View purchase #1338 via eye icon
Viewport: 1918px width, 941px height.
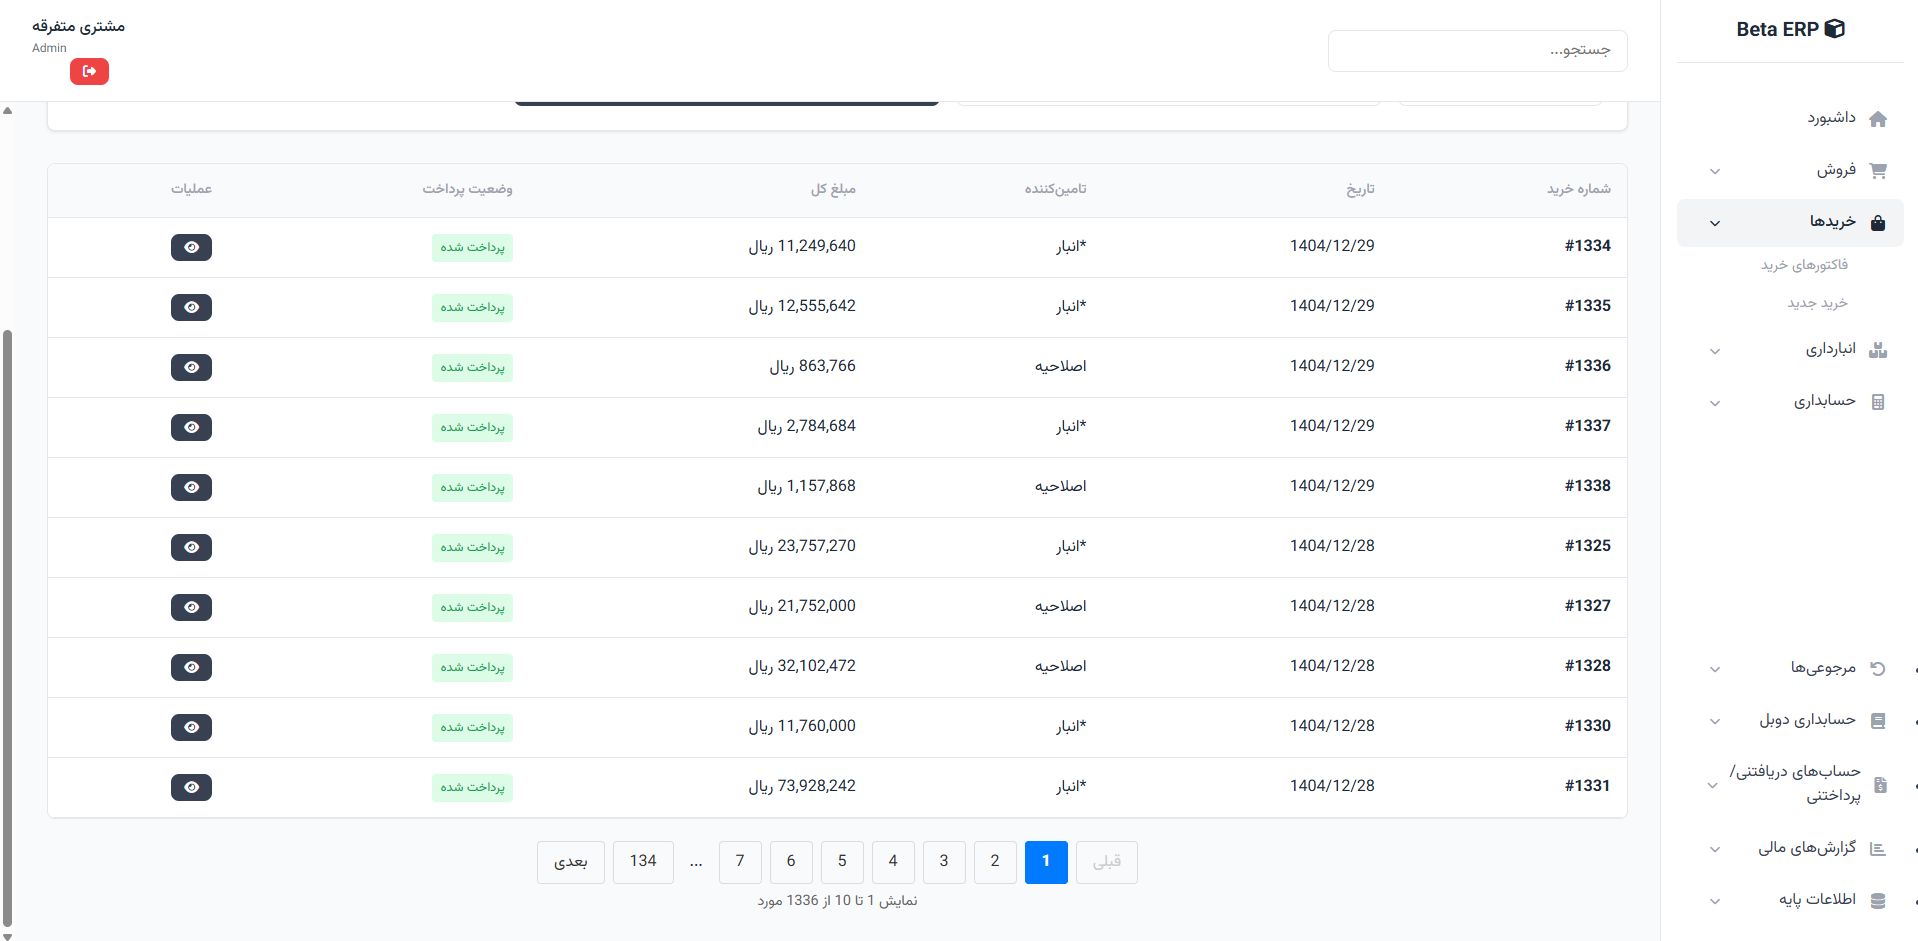click(x=191, y=487)
